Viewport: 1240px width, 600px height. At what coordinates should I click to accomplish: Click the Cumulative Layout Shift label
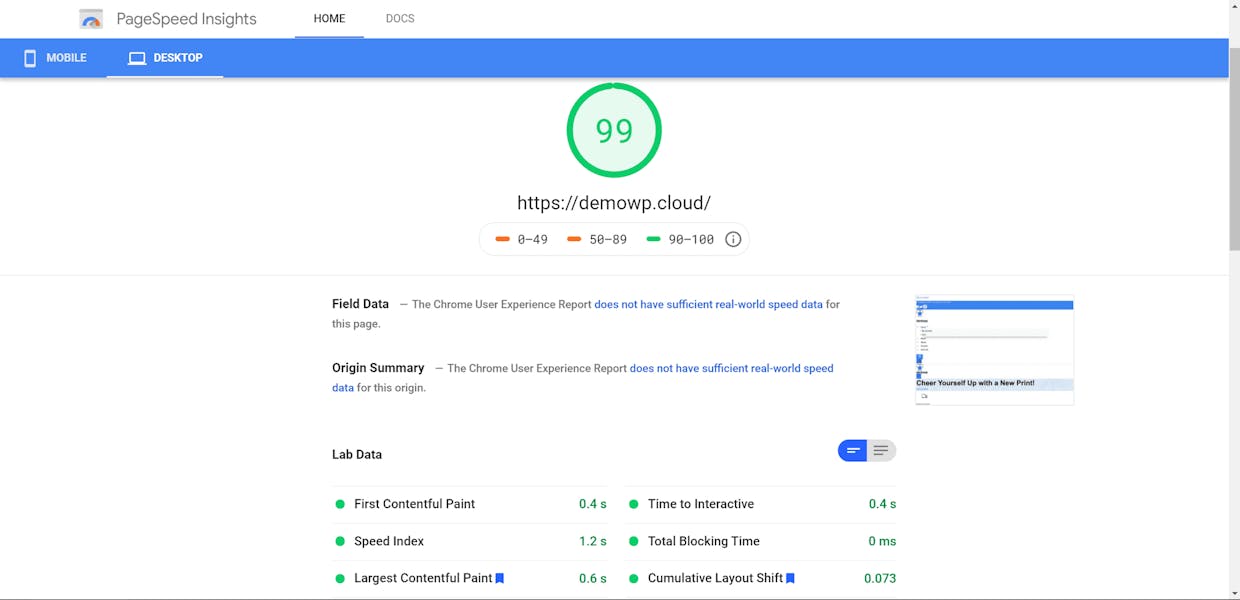pyautogui.click(x=715, y=578)
